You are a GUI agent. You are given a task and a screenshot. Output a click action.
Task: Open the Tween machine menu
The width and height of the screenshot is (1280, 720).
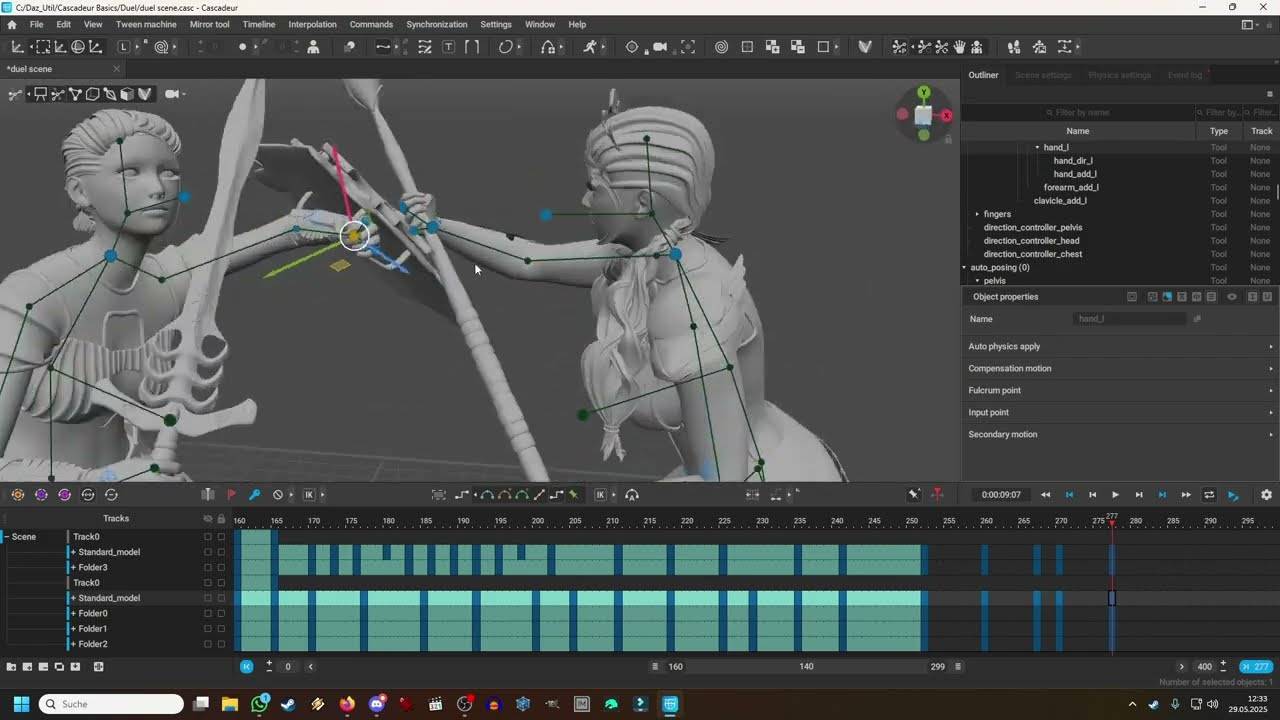coord(146,24)
